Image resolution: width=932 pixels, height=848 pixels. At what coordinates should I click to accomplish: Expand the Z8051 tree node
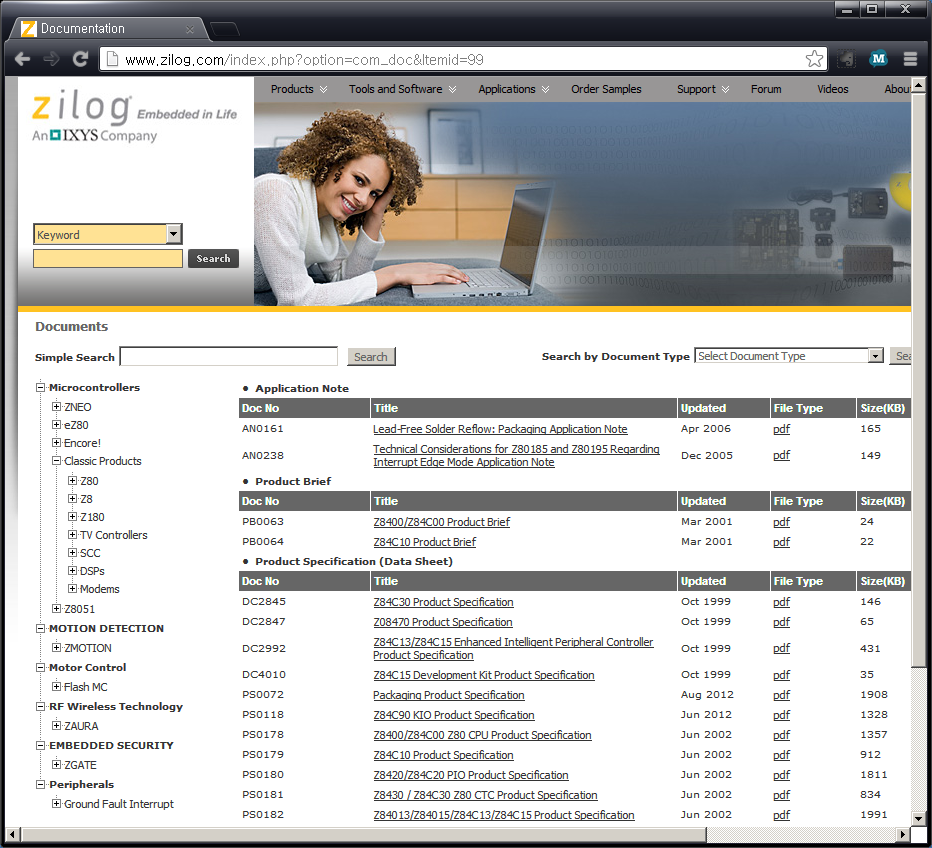56,609
